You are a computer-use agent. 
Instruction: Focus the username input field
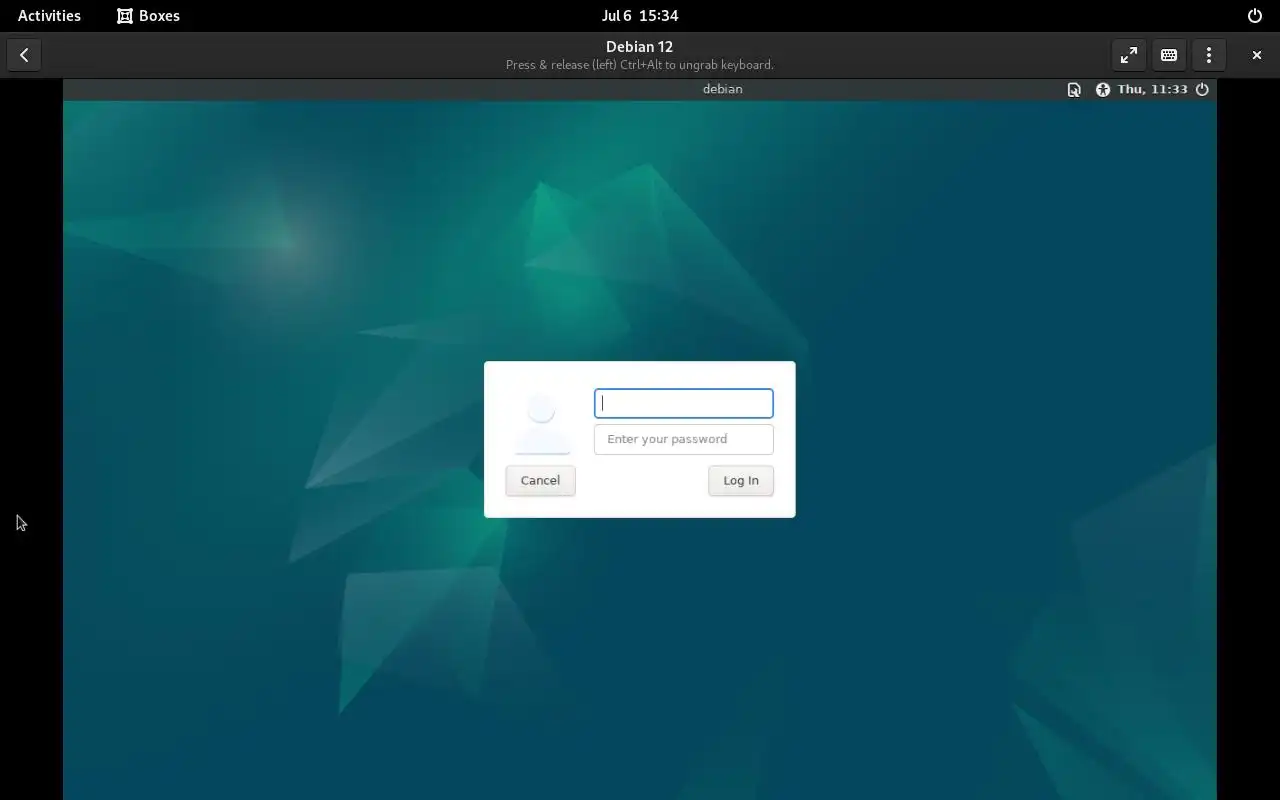point(684,403)
